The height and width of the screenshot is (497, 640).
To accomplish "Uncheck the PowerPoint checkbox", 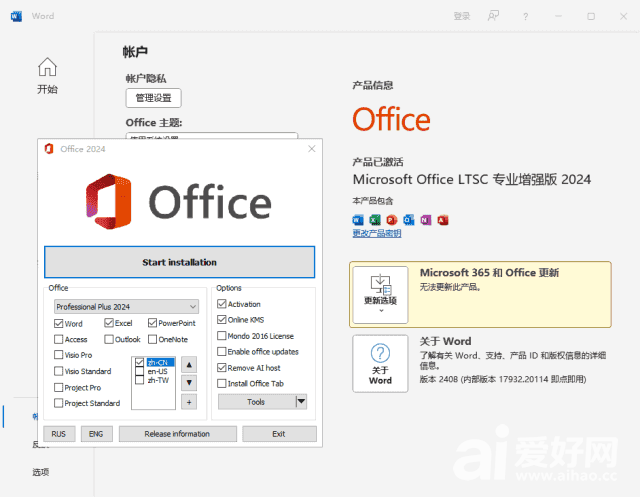I will 152,323.
